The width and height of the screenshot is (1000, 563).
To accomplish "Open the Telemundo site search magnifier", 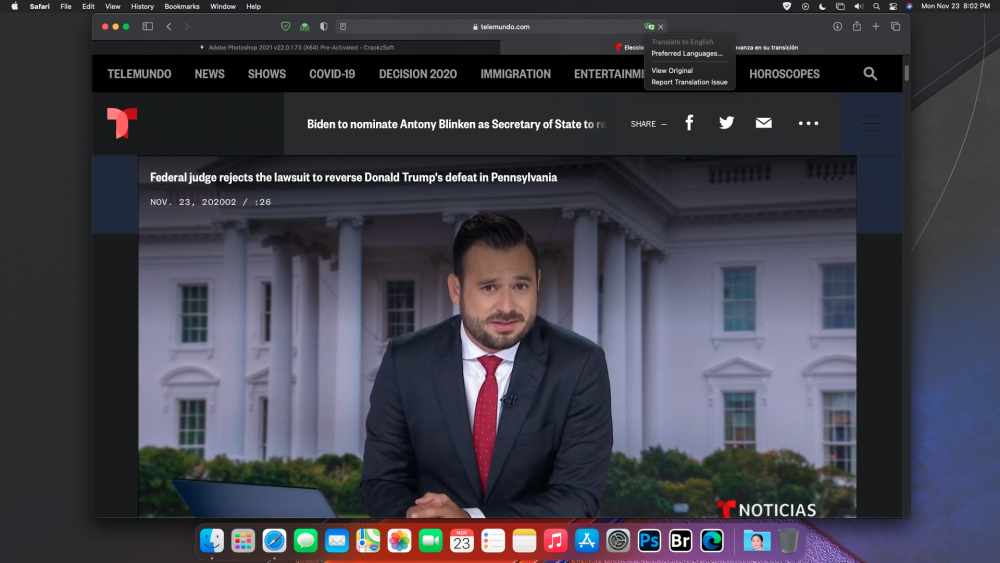I will pyautogui.click(x=871, y=74).
